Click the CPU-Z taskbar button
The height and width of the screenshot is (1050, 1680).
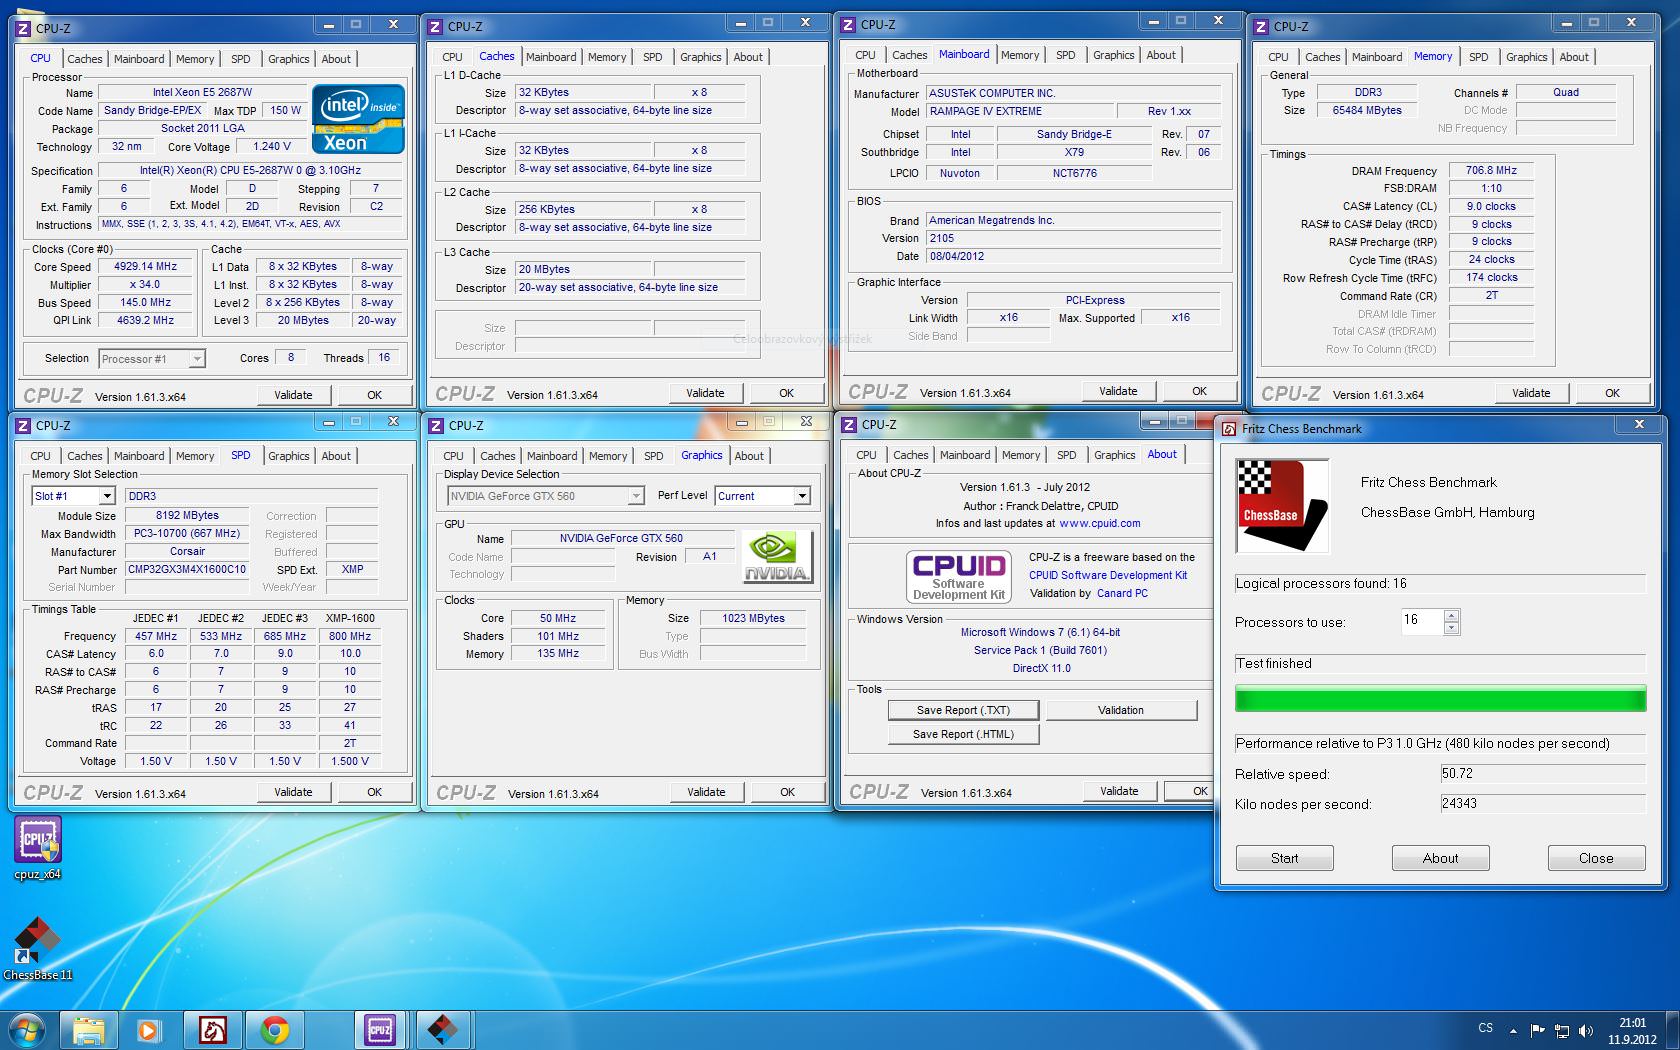(x=380, y=1030)
